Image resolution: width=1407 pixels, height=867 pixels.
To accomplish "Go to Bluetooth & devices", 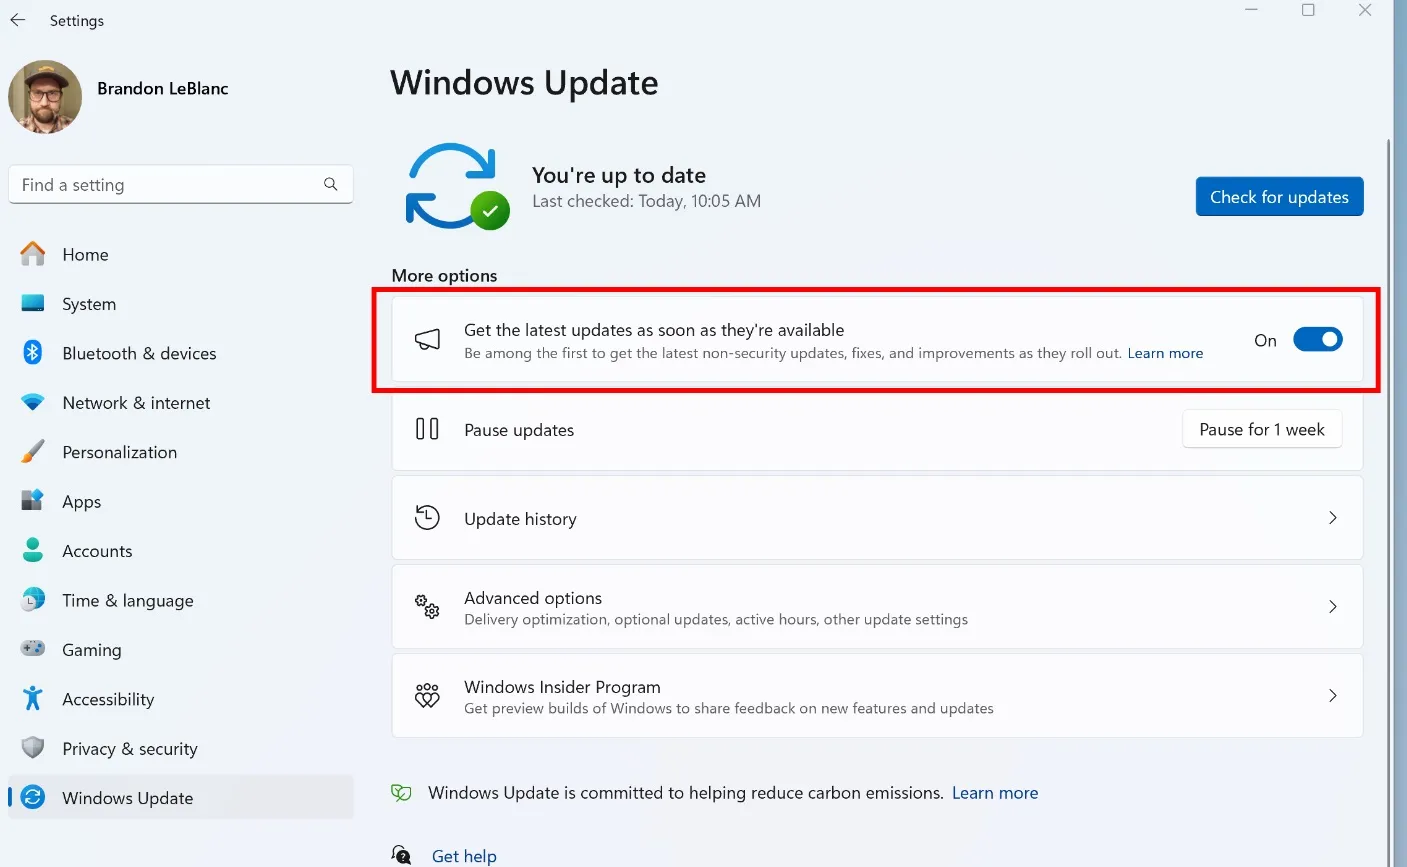I will tap(181, 353).
